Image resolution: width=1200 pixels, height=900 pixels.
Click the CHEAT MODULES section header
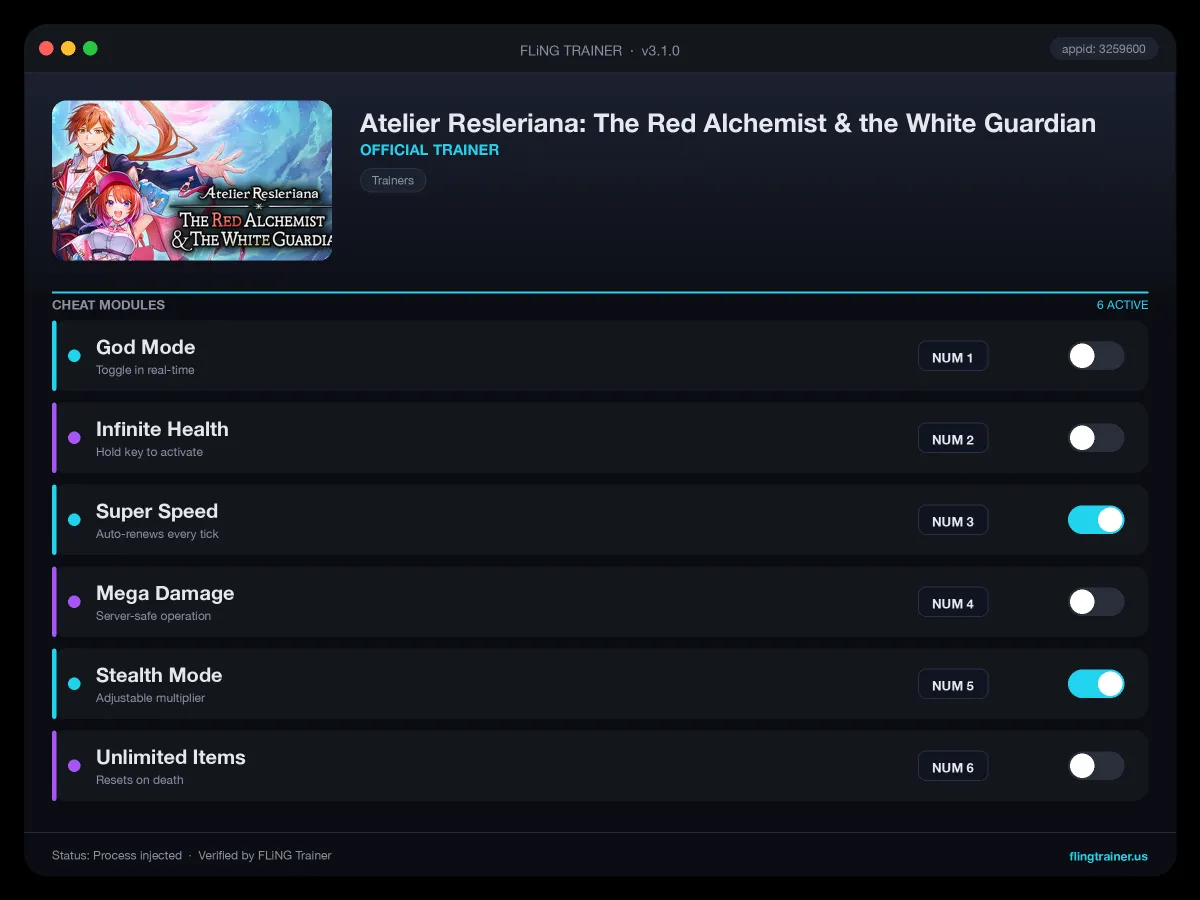point(108,305)
